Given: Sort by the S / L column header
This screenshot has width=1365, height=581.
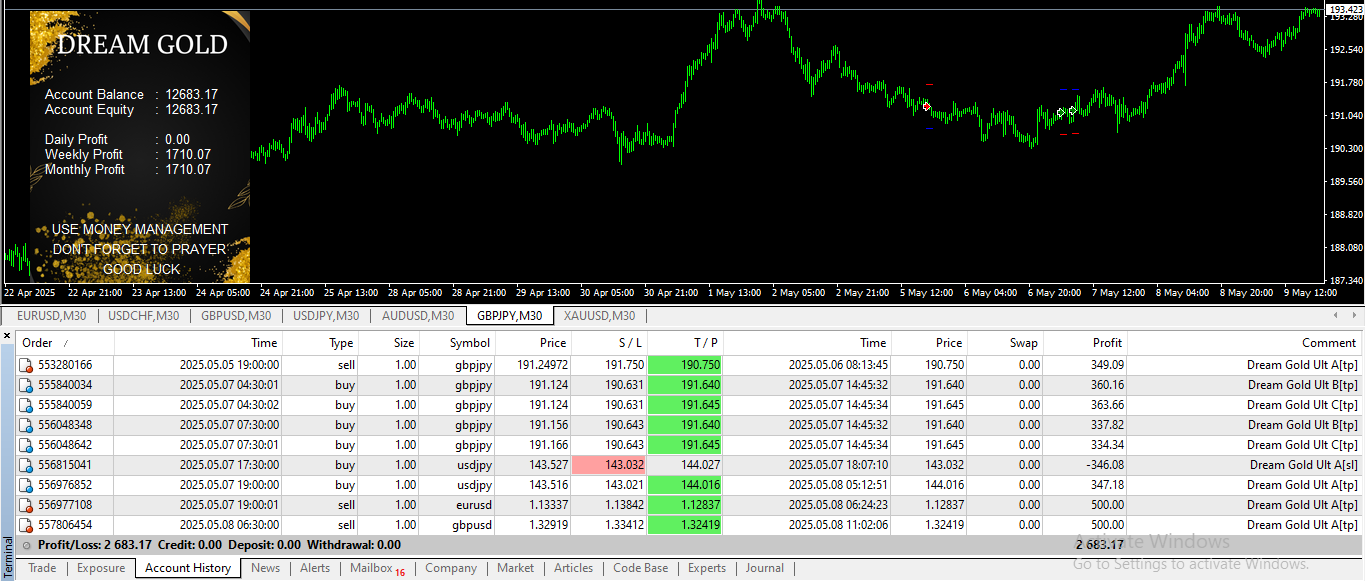Looking at the screenshot, I should (609, 343).
